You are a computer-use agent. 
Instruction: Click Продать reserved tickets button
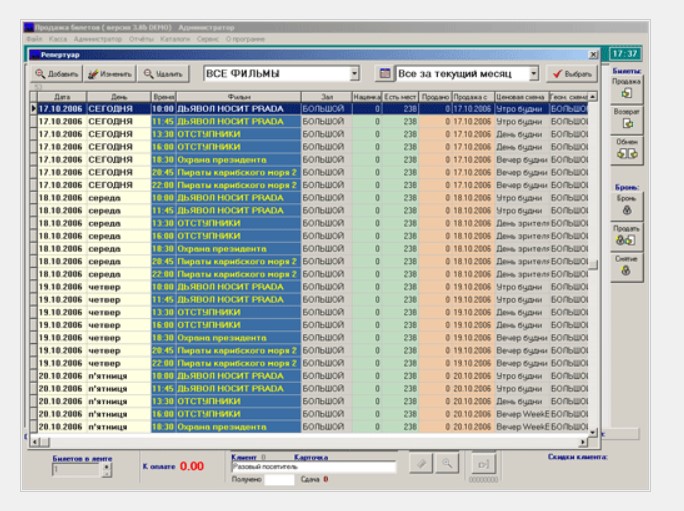click(626, 236)
